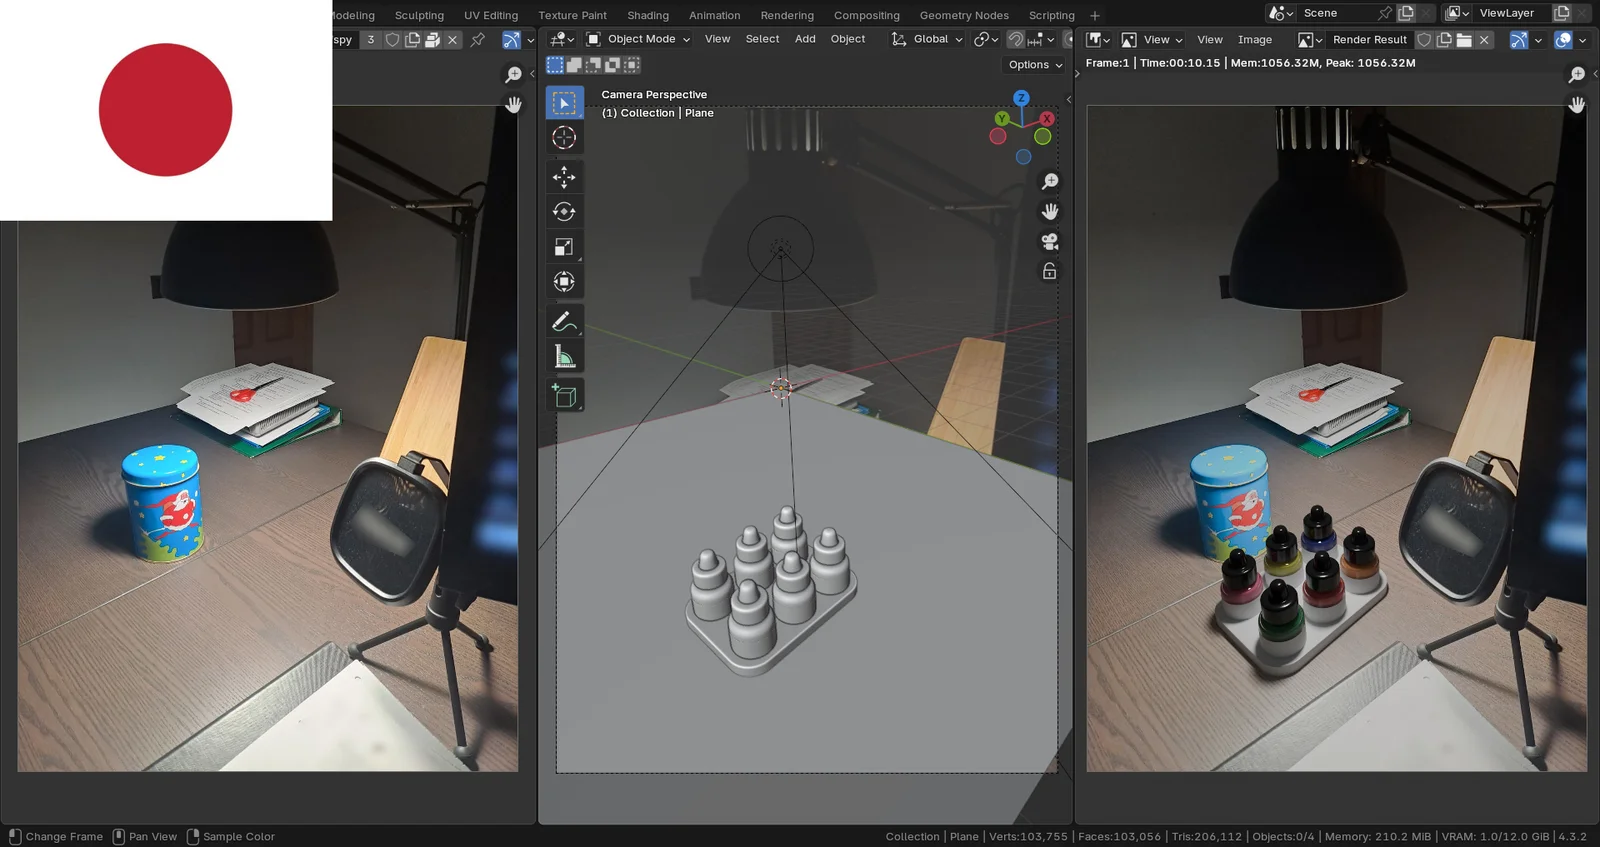
Task: Open the Object Mode dropdown
Action: coord(639,39)
